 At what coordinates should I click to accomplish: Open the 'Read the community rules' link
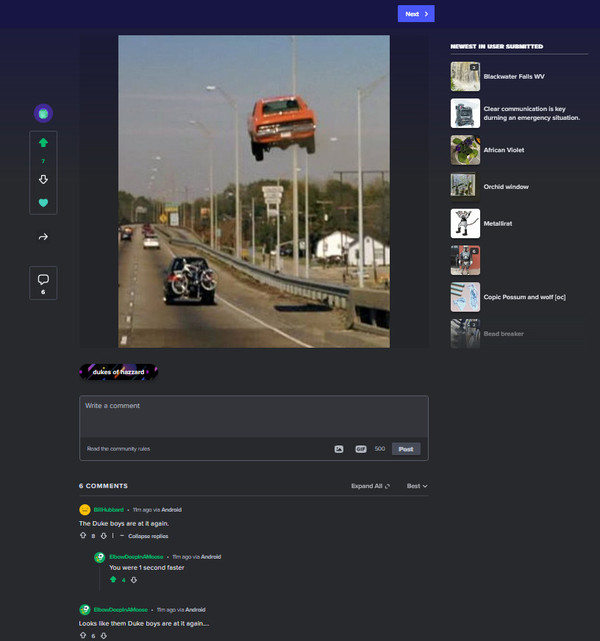[118, 449]
